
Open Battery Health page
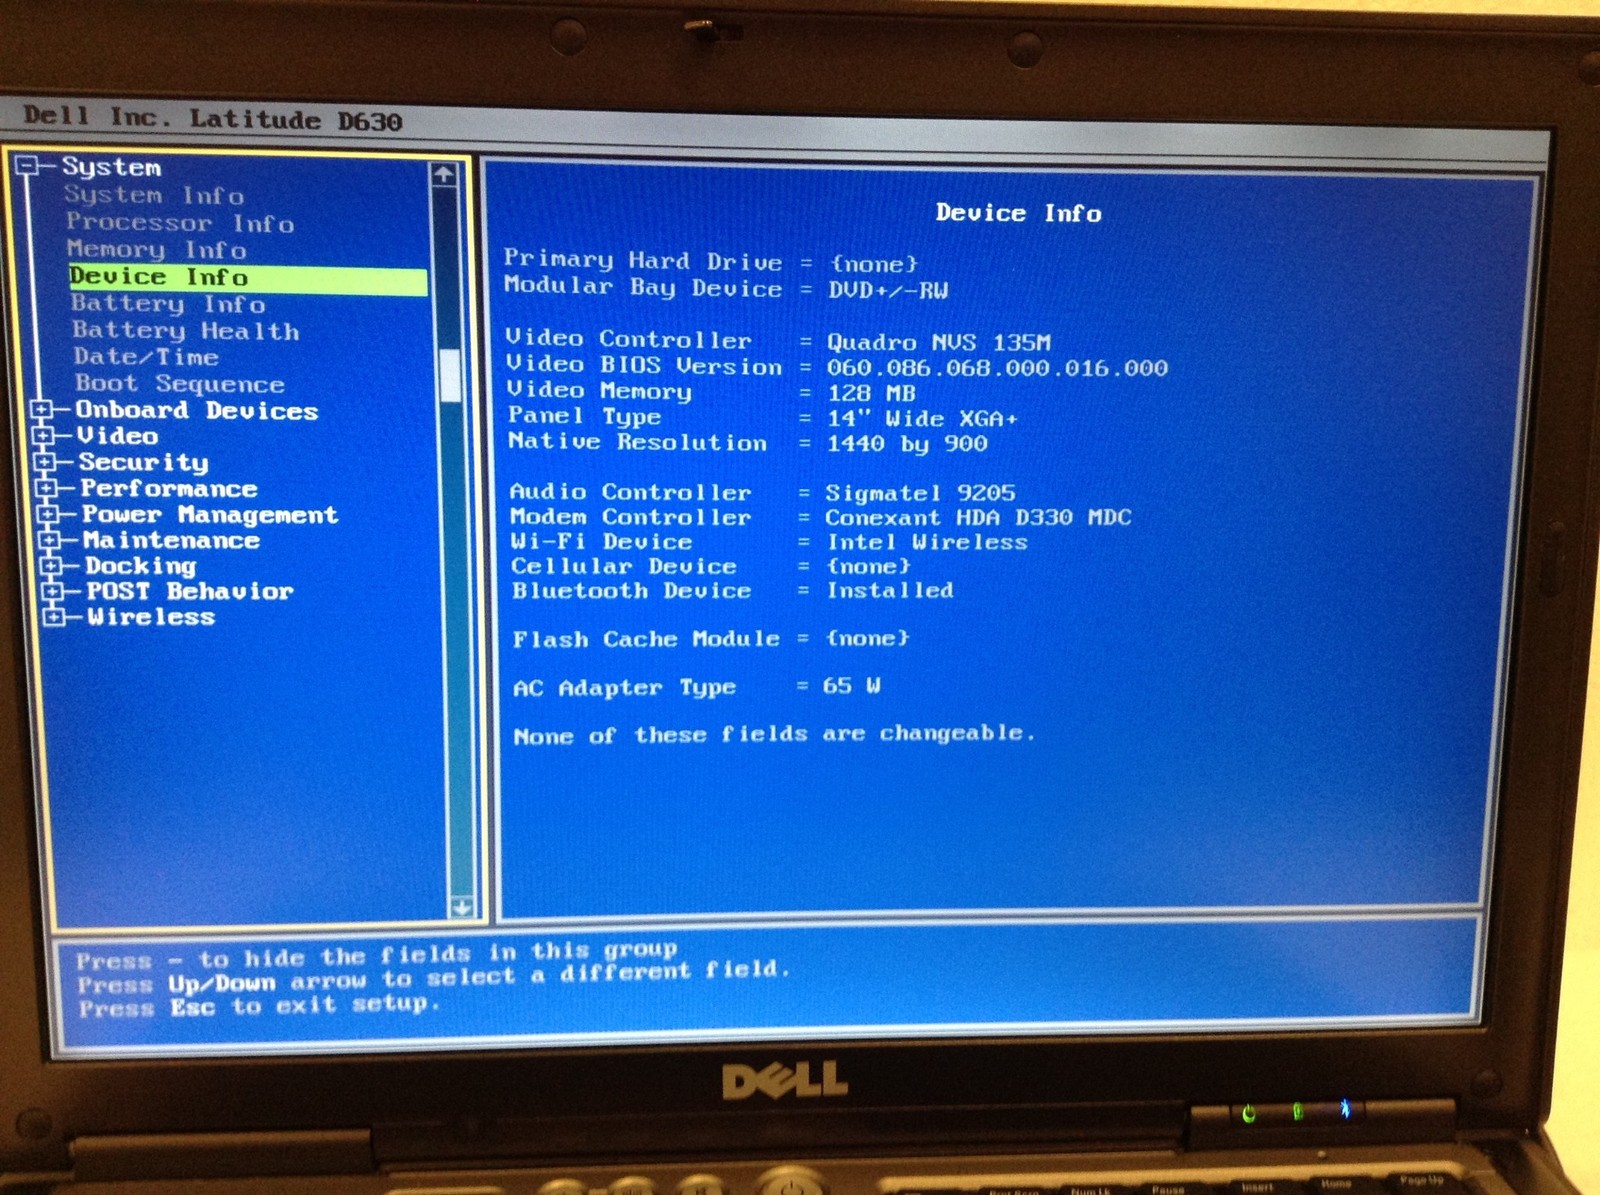click(x=186, y=331)
